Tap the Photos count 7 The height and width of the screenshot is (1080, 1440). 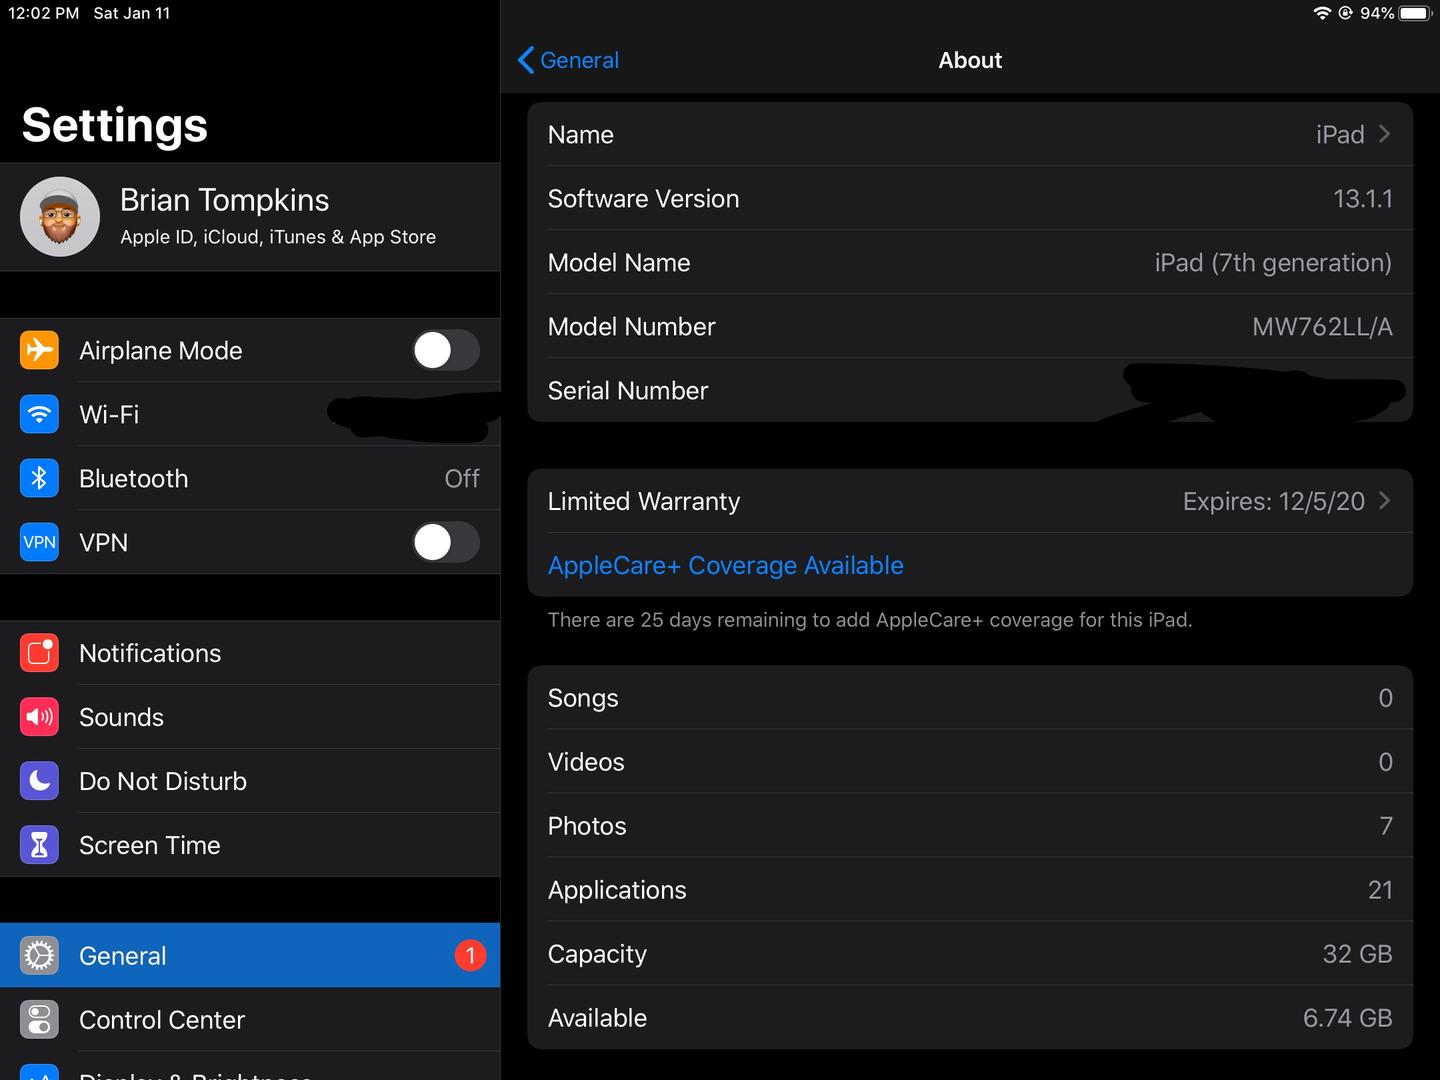pyautogui.click(x=1386, y=826)
